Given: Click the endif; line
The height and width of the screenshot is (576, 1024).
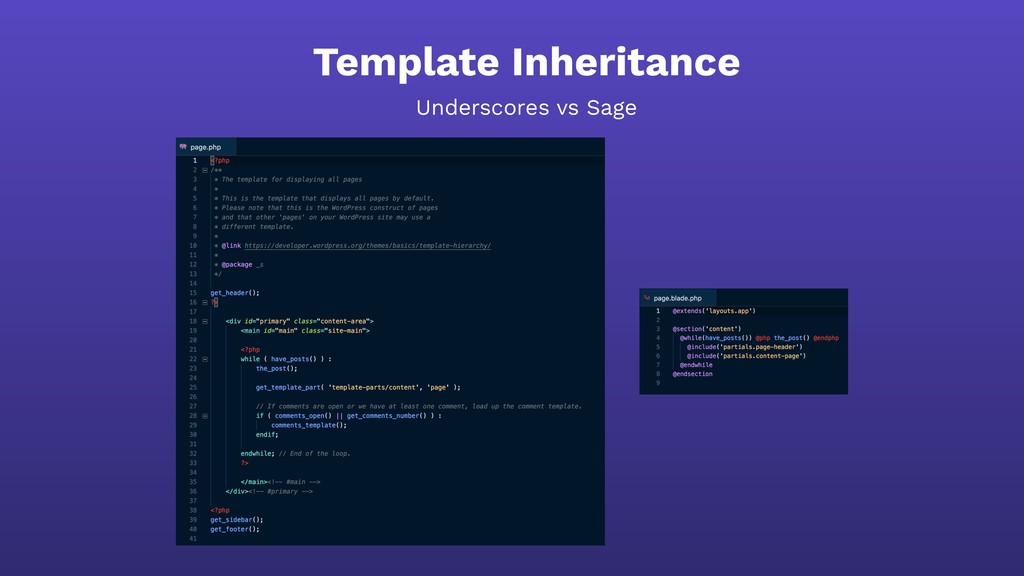Looking at the screenshot, I should point(267,434).
